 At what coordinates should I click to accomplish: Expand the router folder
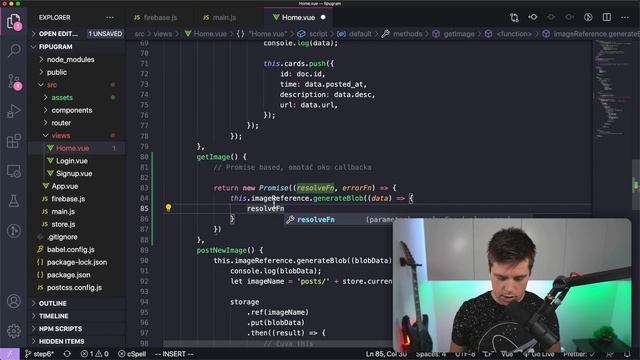(61, 123)
